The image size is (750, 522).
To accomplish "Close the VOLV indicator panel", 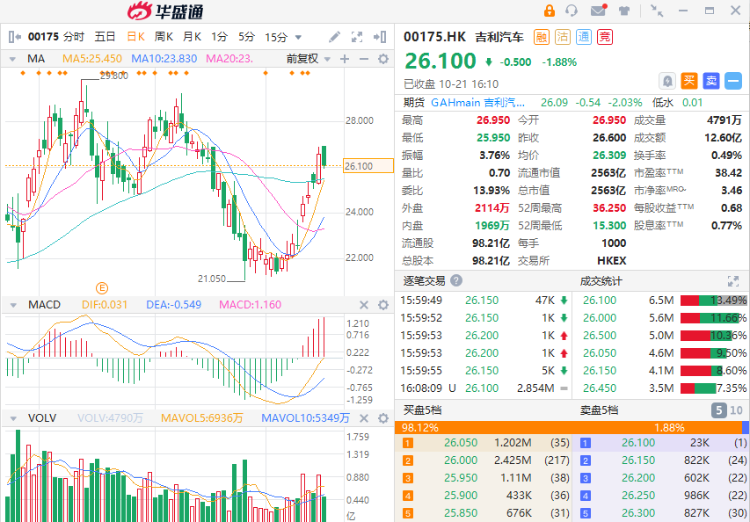I will pos(364,418).
